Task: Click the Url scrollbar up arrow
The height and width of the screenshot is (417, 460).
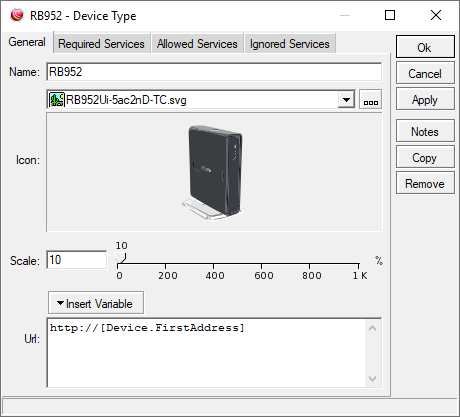Action: (373, 328)
